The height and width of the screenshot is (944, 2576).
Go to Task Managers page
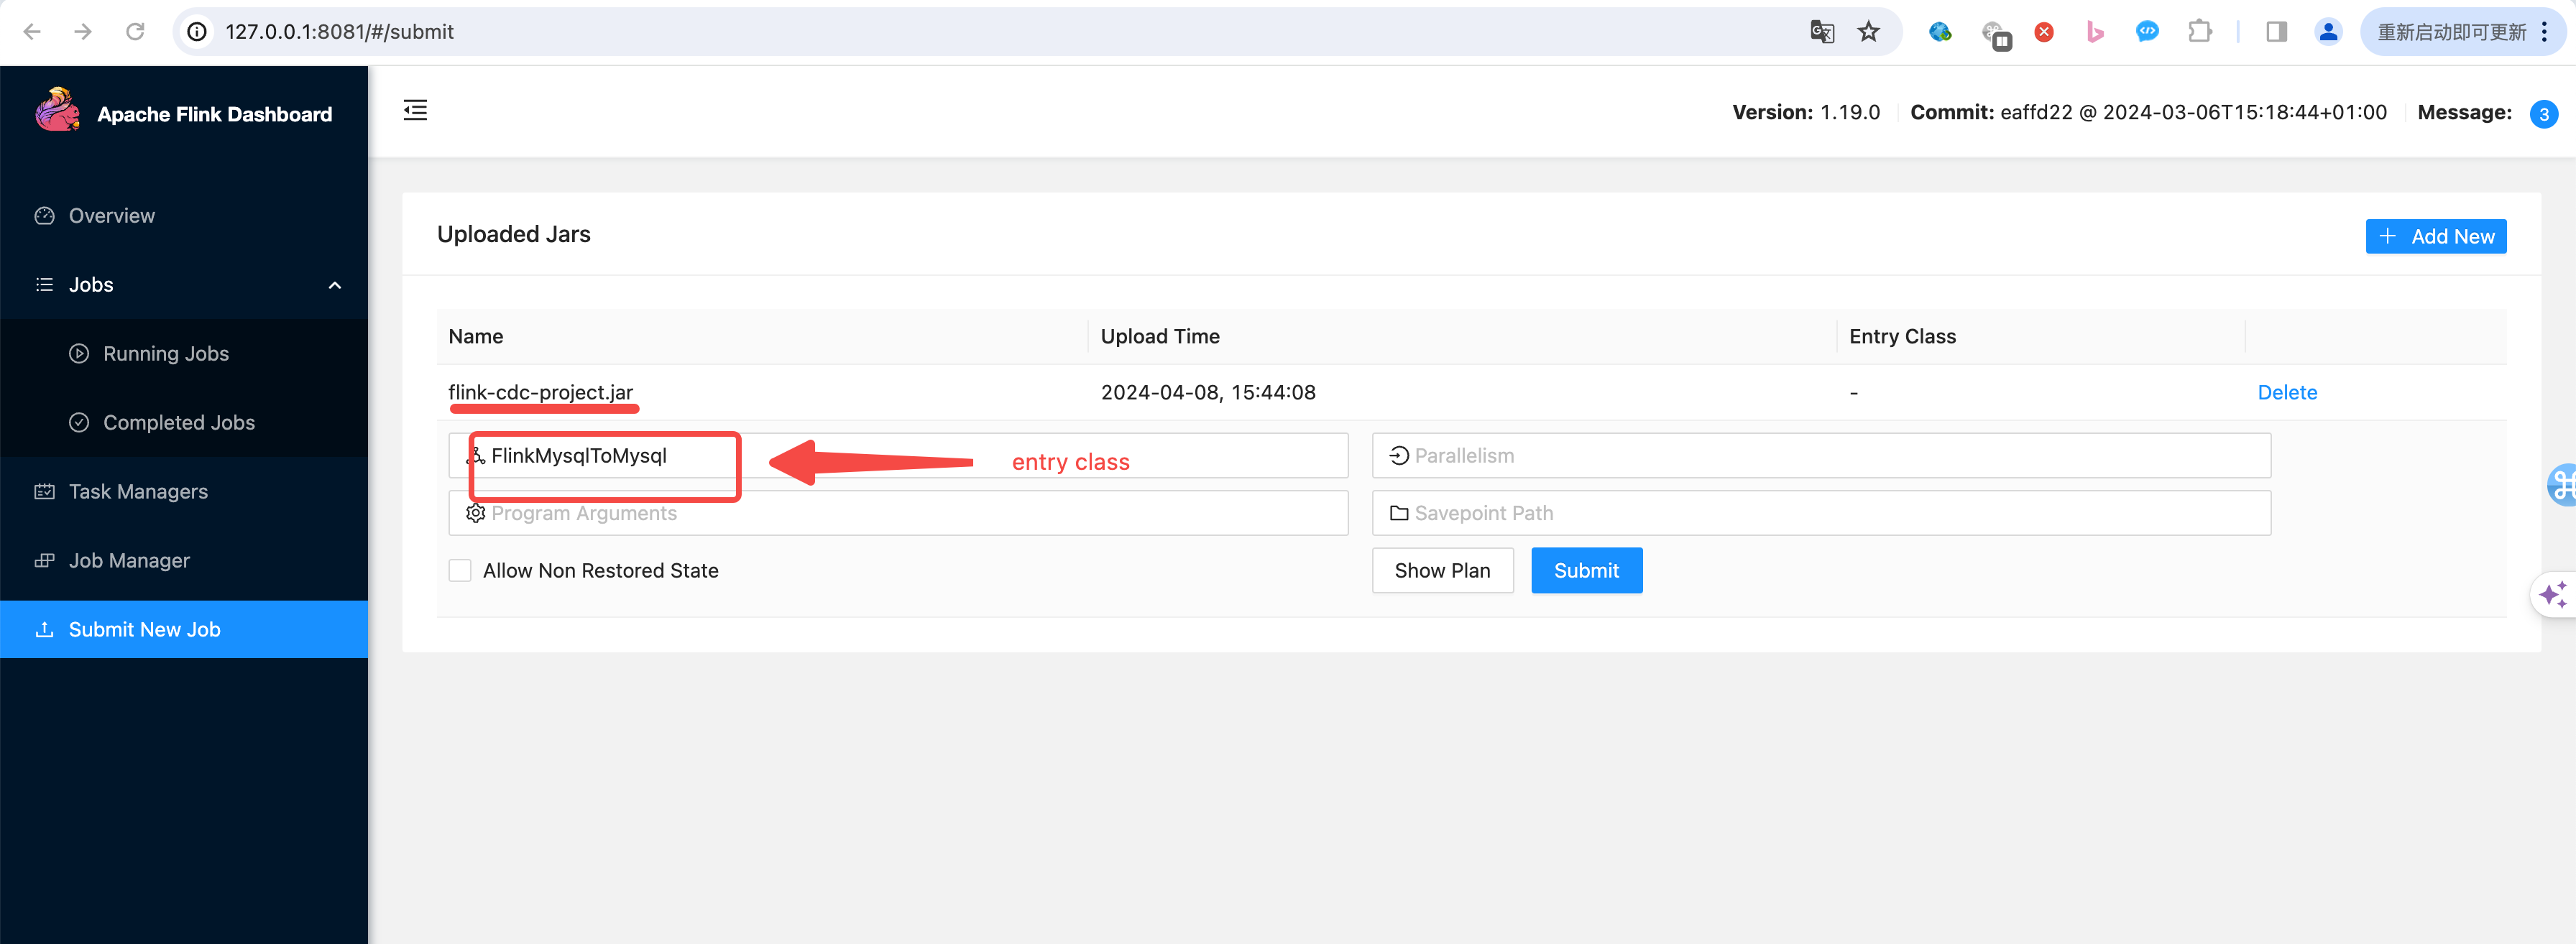(184, 492)
